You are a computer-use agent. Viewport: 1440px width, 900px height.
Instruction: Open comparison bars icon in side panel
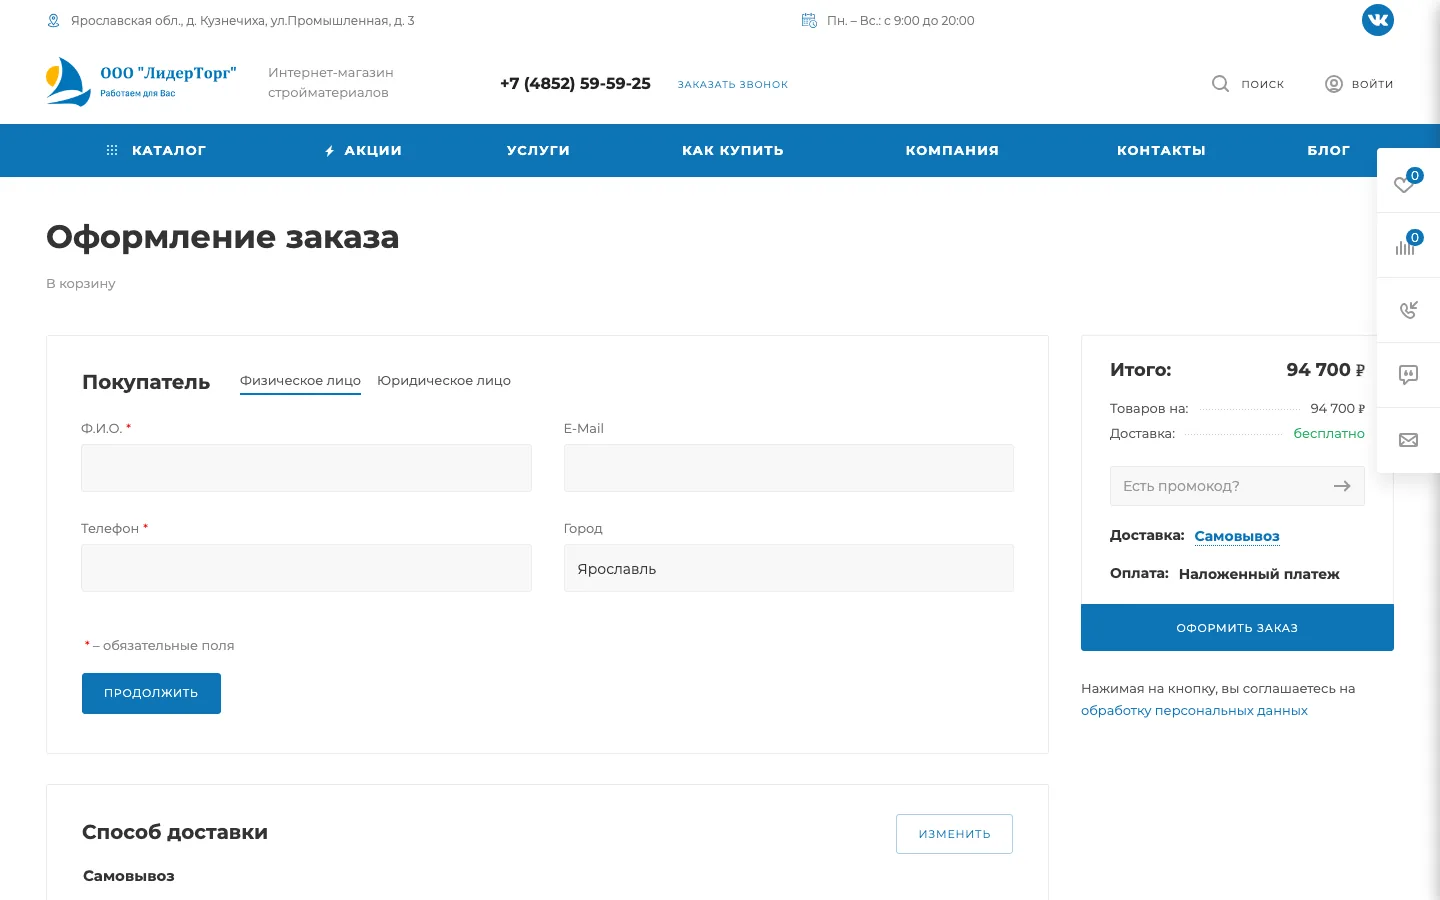click(1405, 246)
